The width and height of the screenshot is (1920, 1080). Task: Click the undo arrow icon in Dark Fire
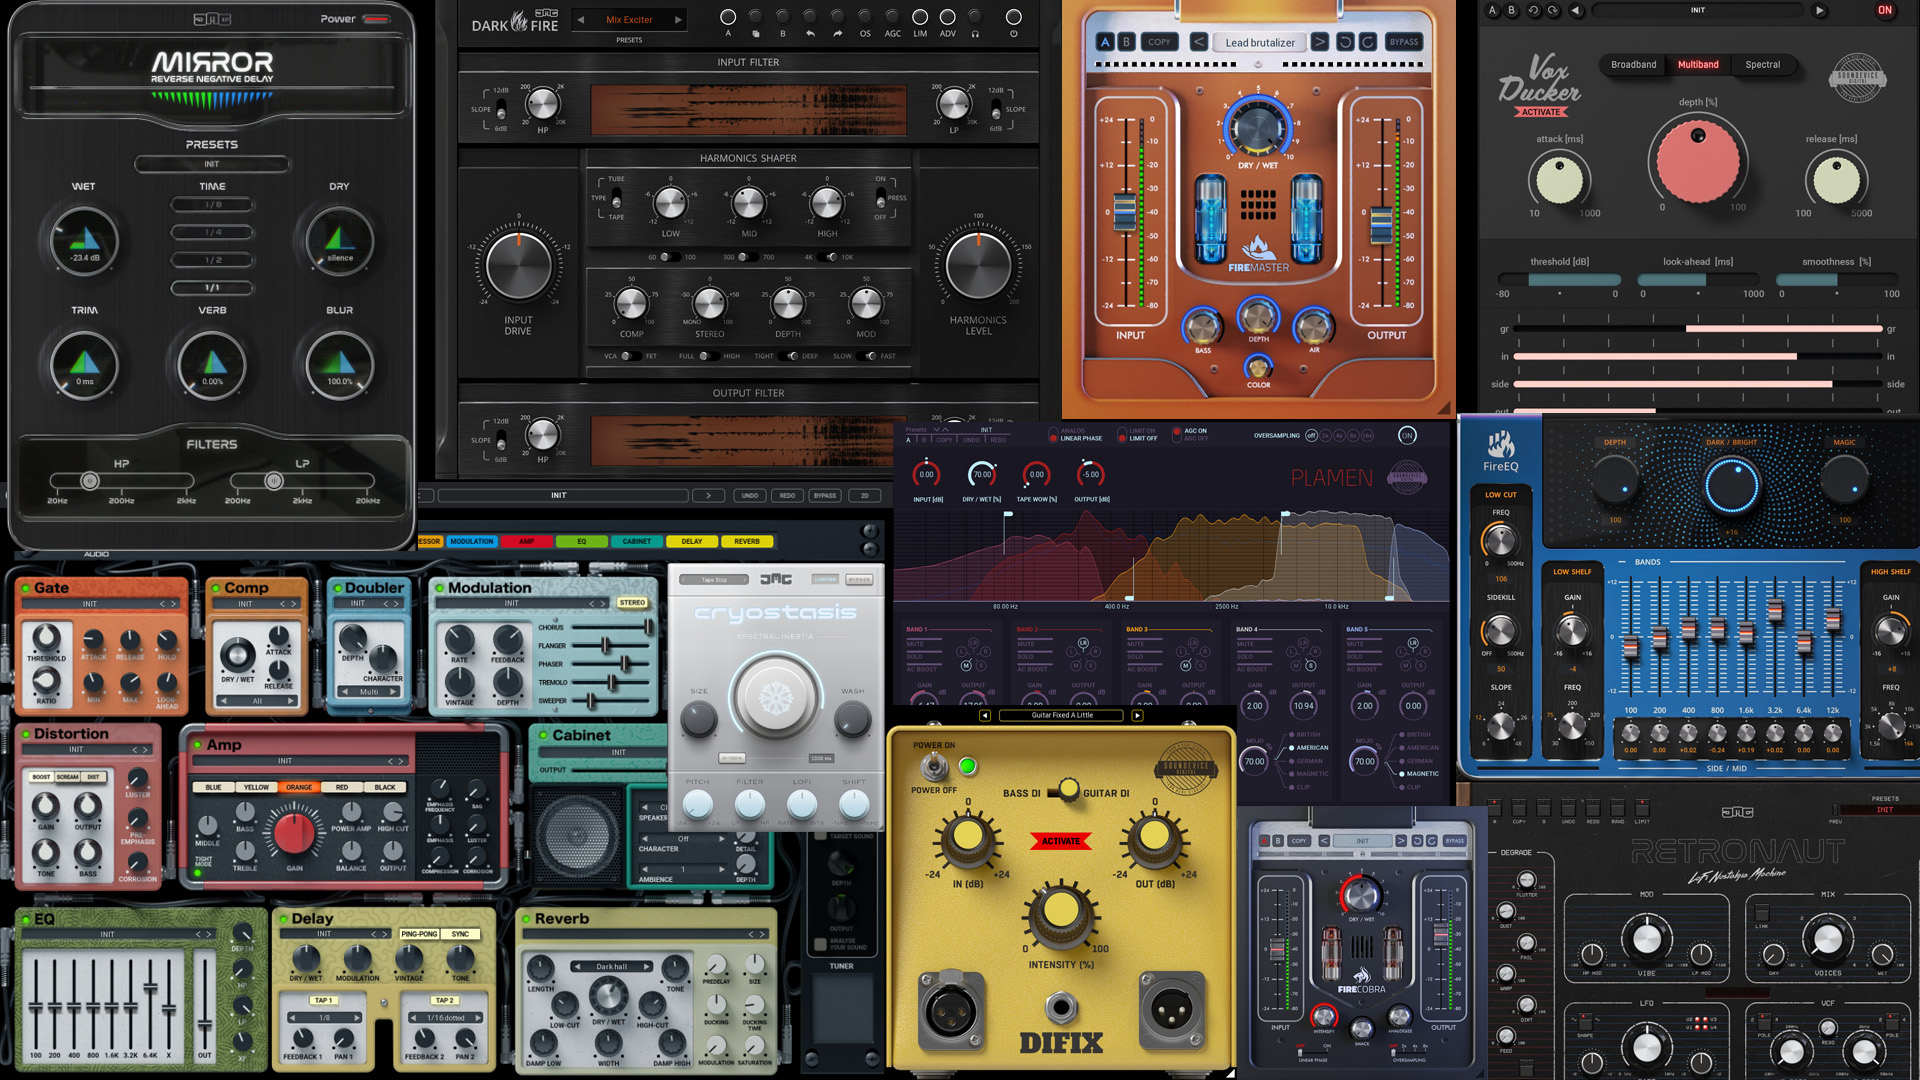[x=810, y=33]
